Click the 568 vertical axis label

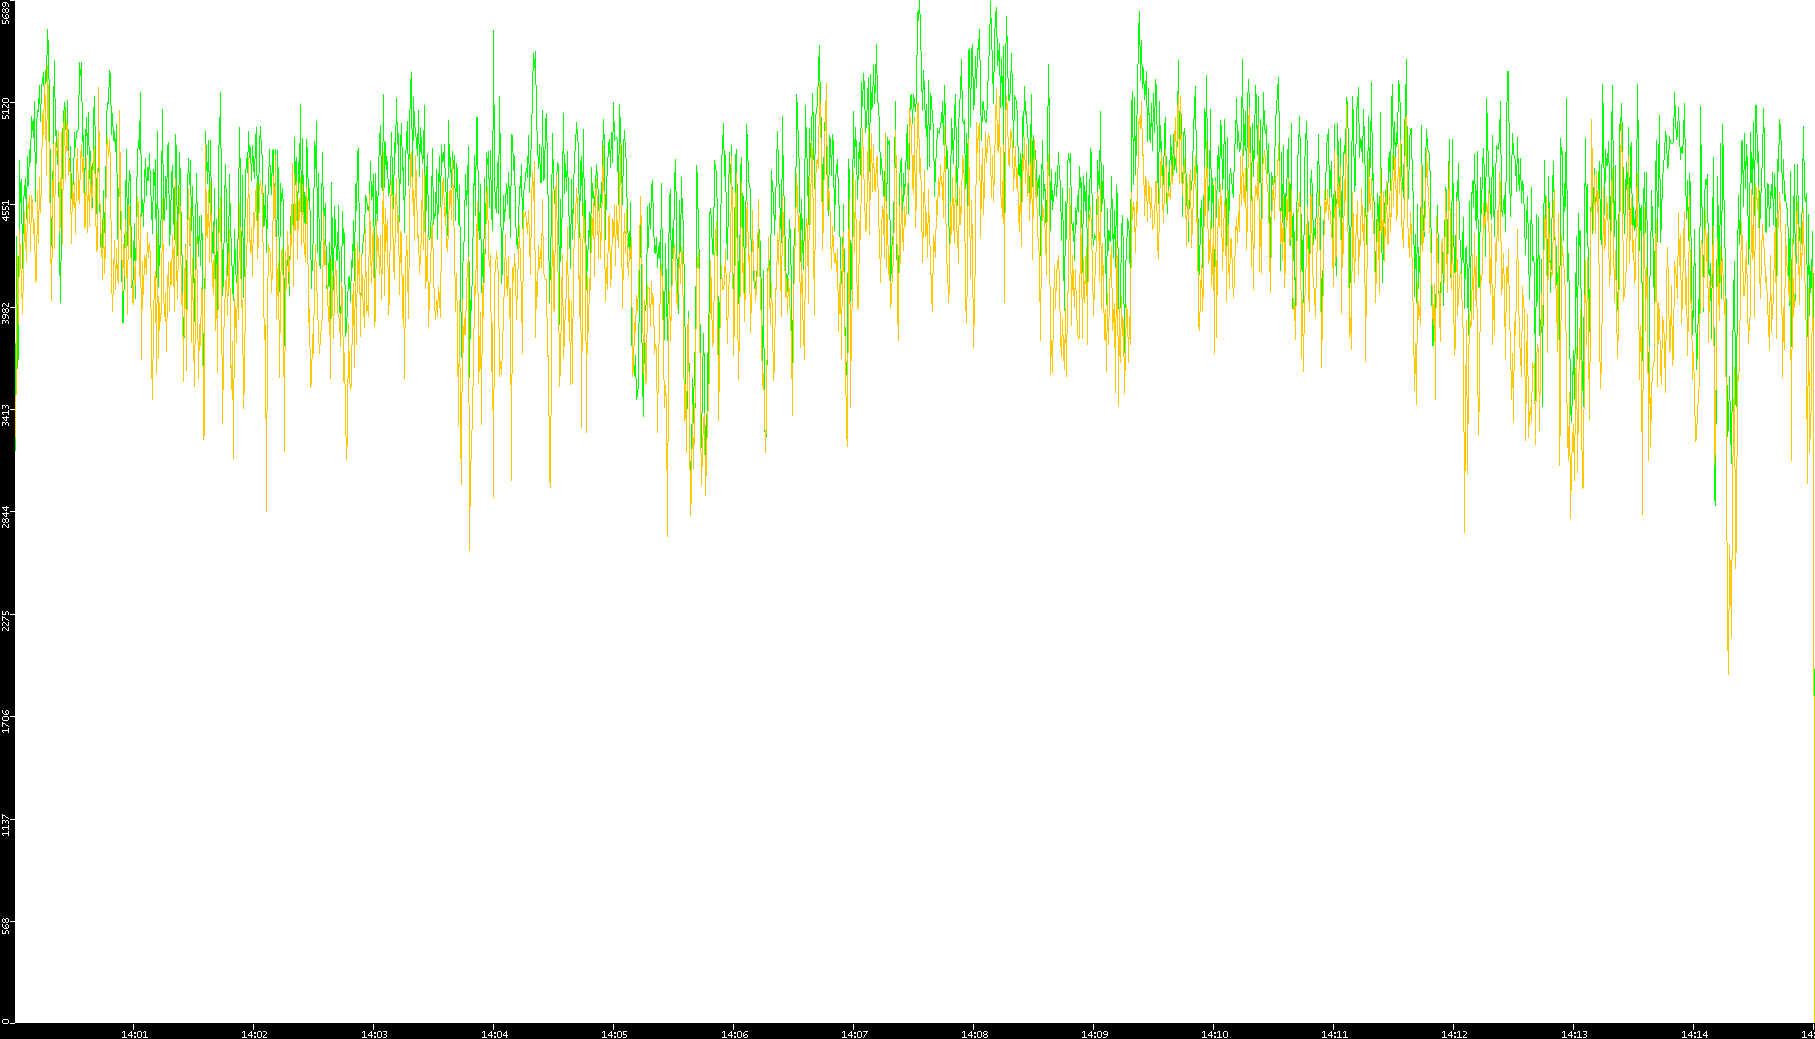click(x=6, y=926)
